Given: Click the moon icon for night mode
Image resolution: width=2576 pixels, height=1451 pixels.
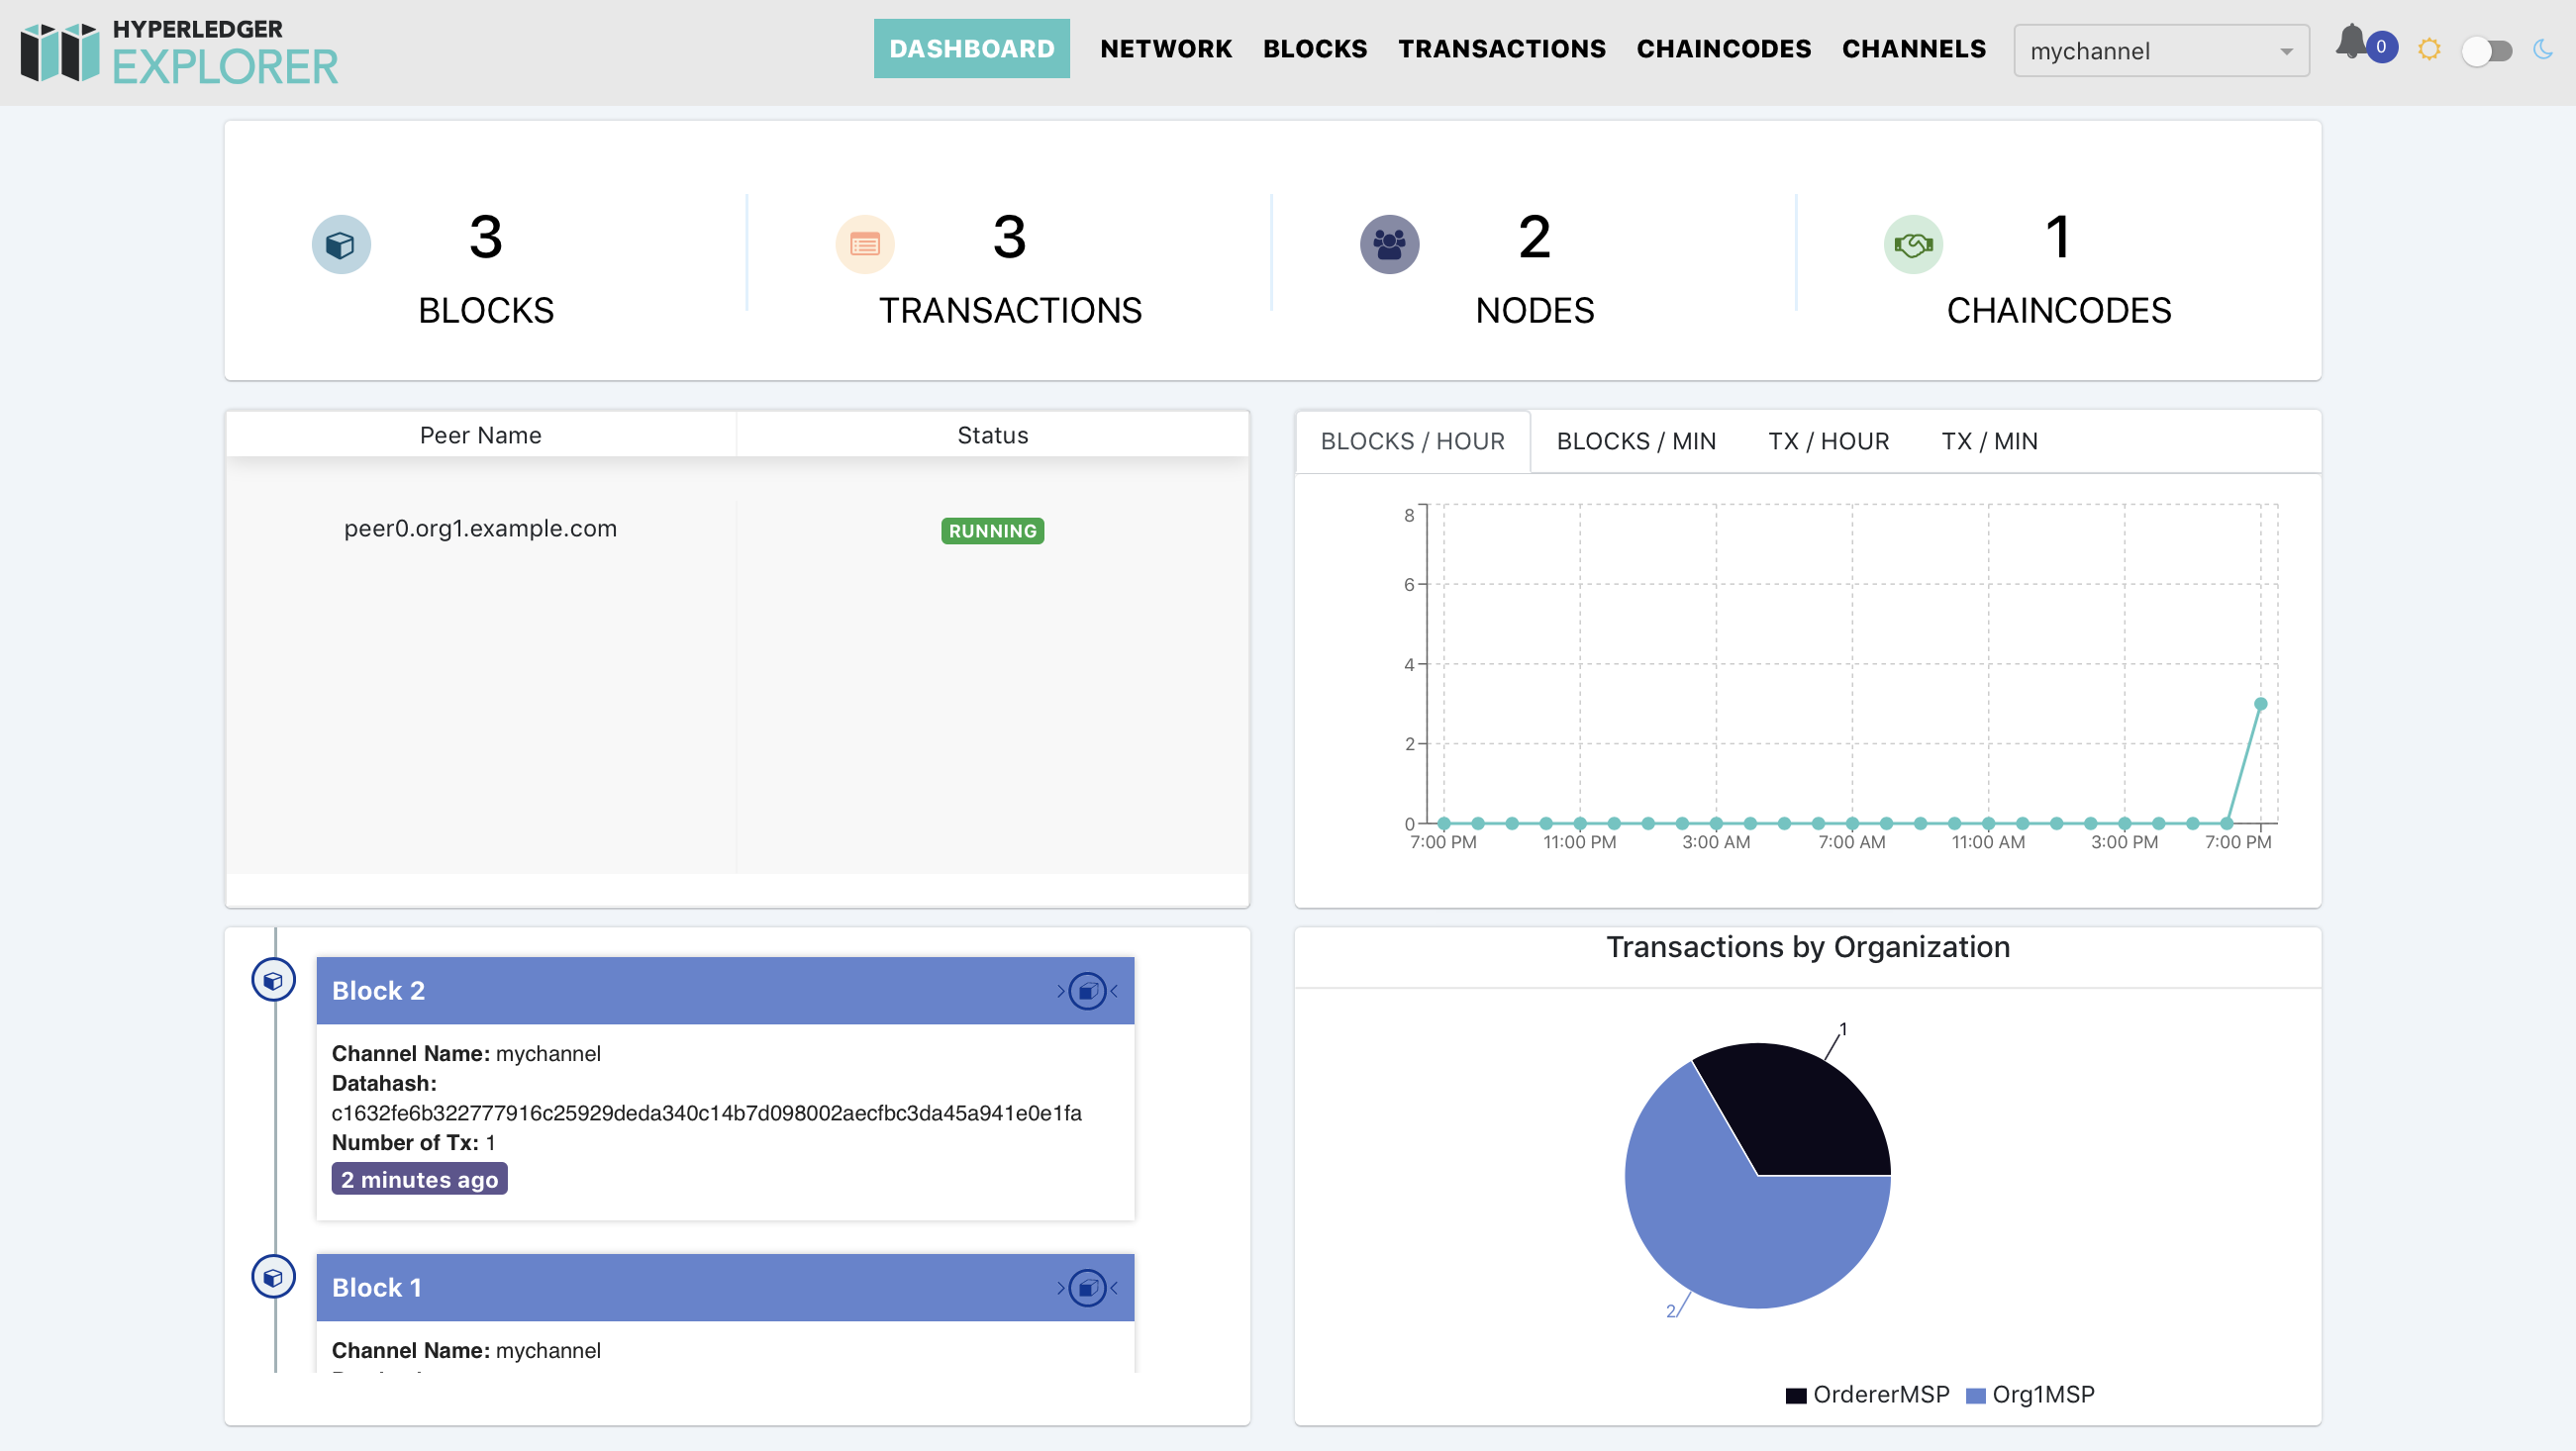Looking at the screenshot, I should pos(2543,48).
